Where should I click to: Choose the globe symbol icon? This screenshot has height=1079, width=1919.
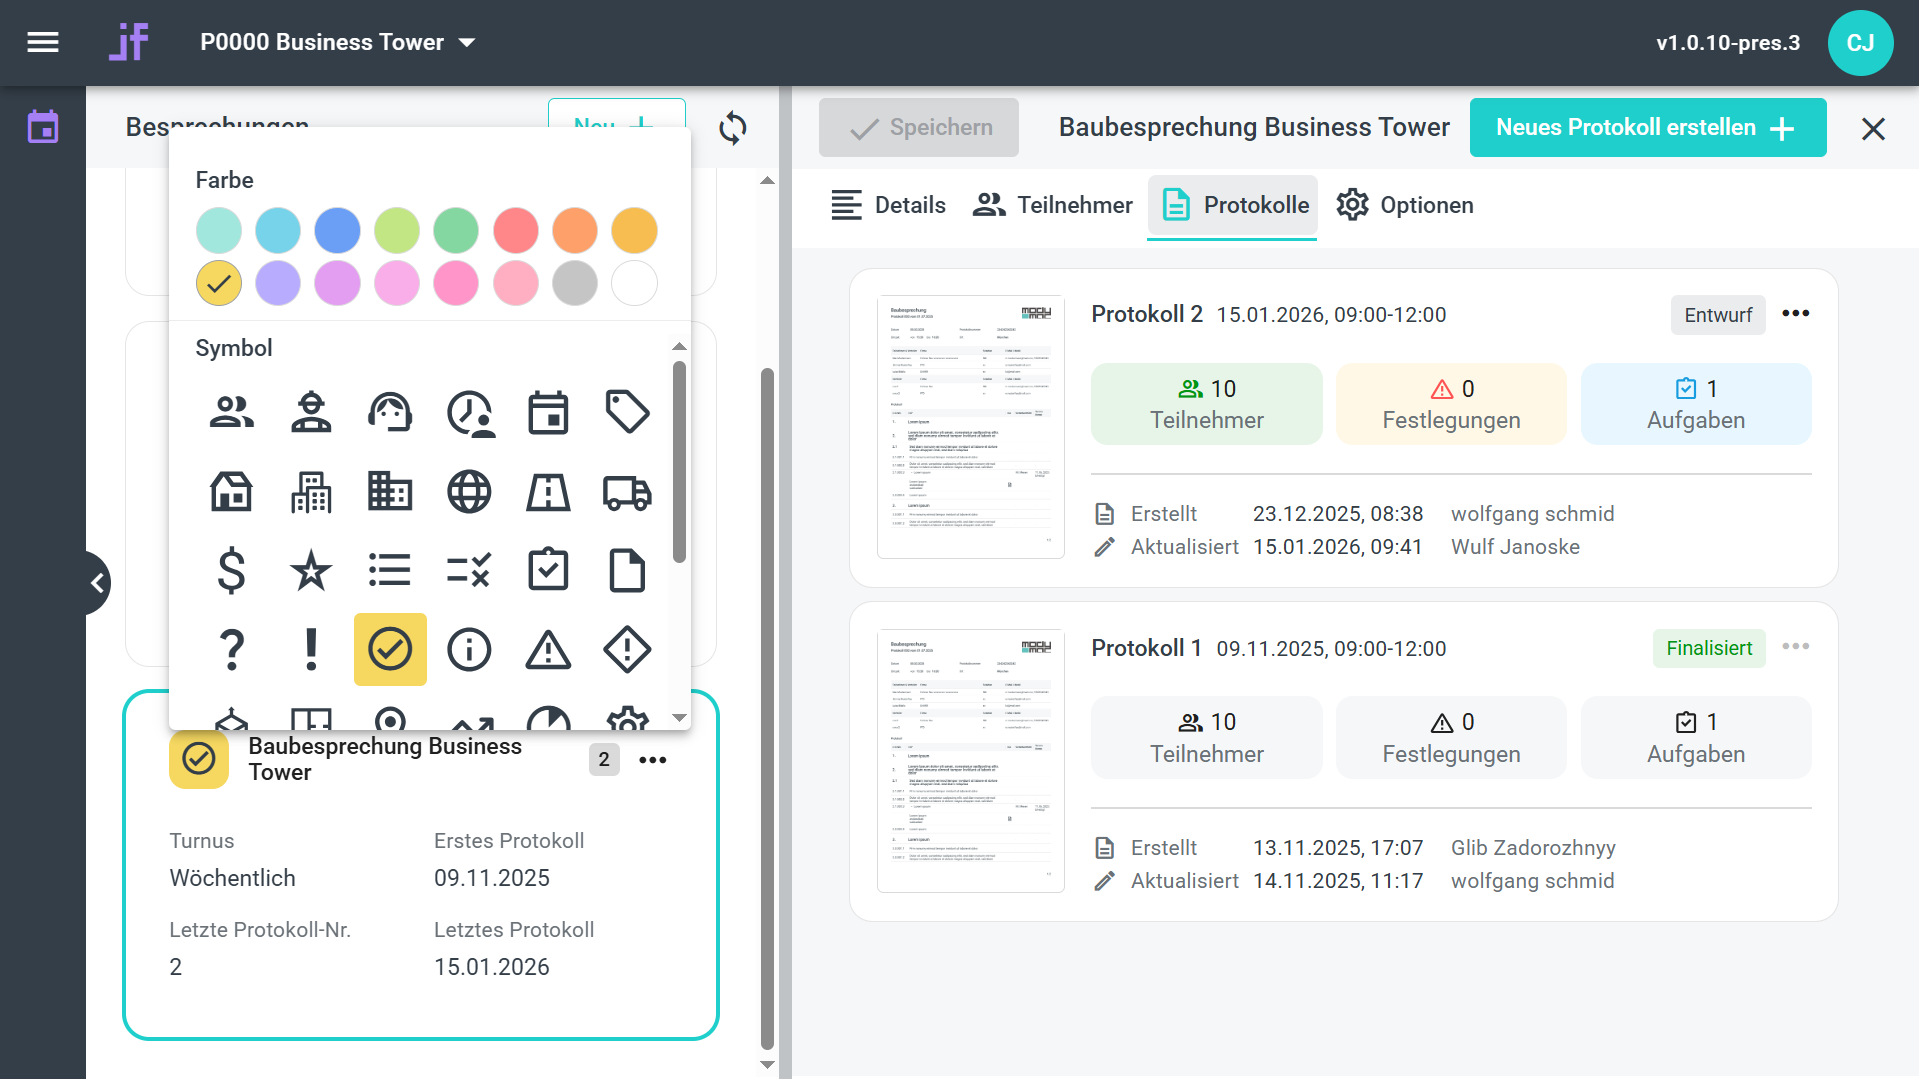tap(469, 492)
